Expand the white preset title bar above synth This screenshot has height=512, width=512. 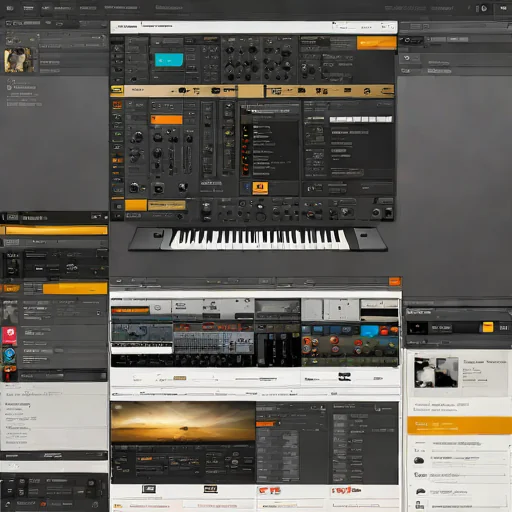point(254,27)
